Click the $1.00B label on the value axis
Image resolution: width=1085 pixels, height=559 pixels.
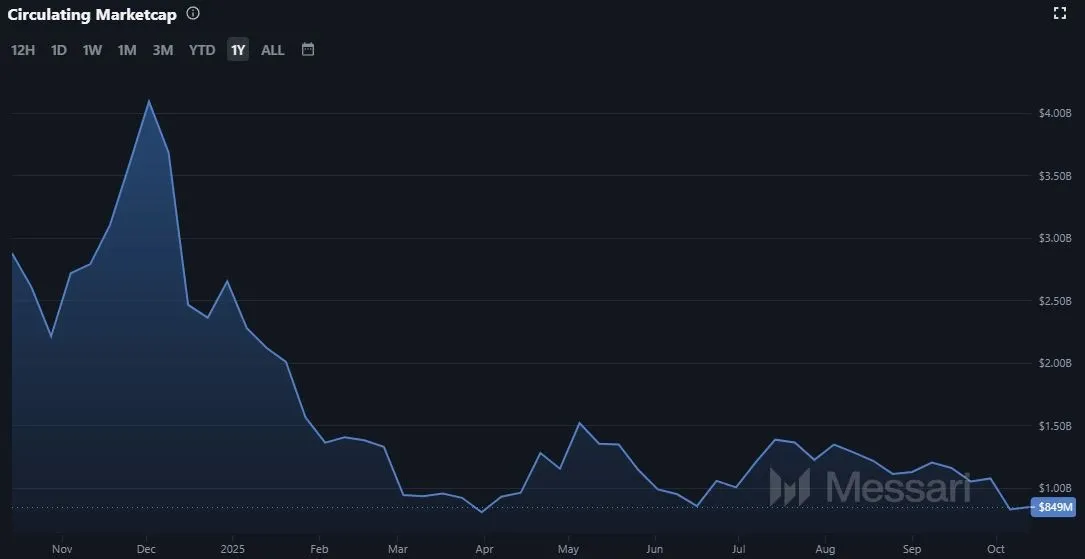coord(1054,488)
